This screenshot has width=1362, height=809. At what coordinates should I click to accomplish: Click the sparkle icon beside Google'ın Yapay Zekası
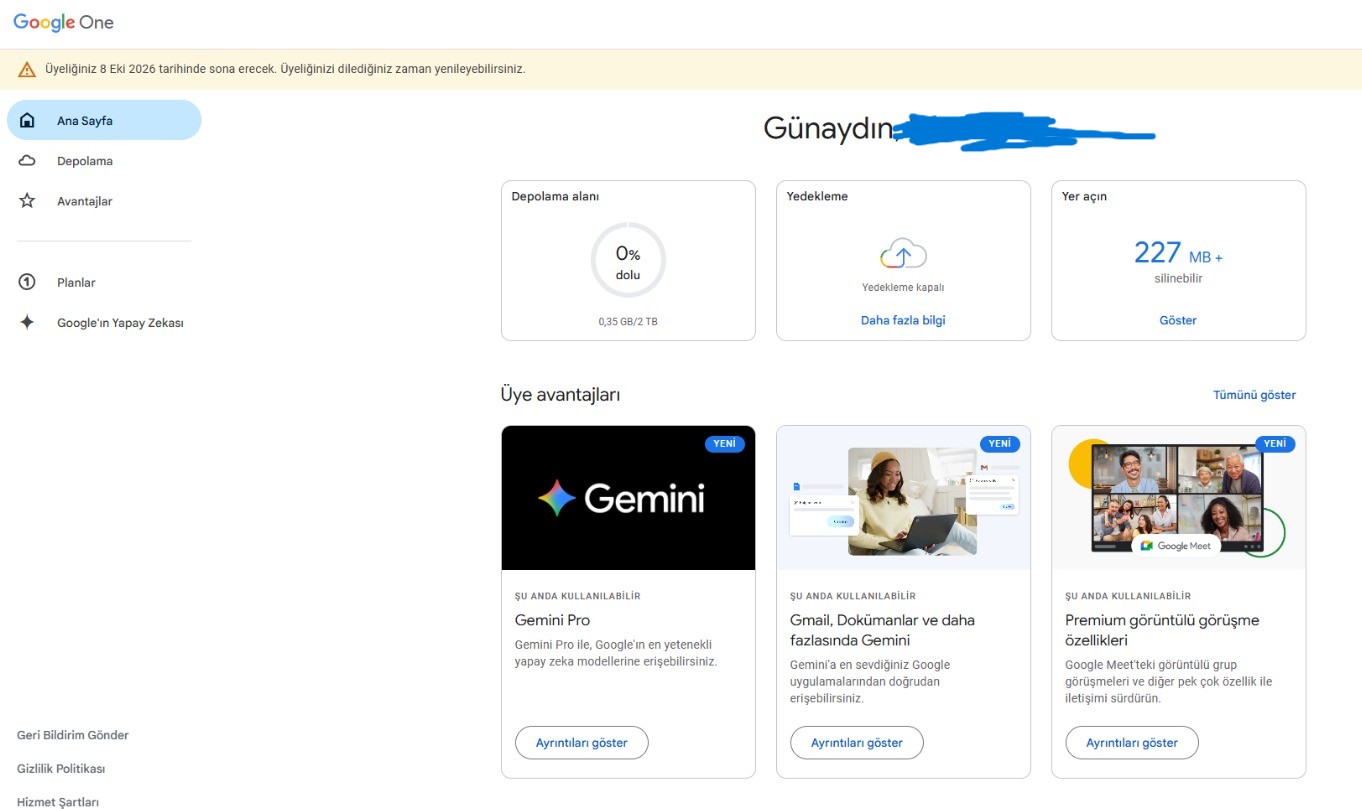[x=27, y=322]
